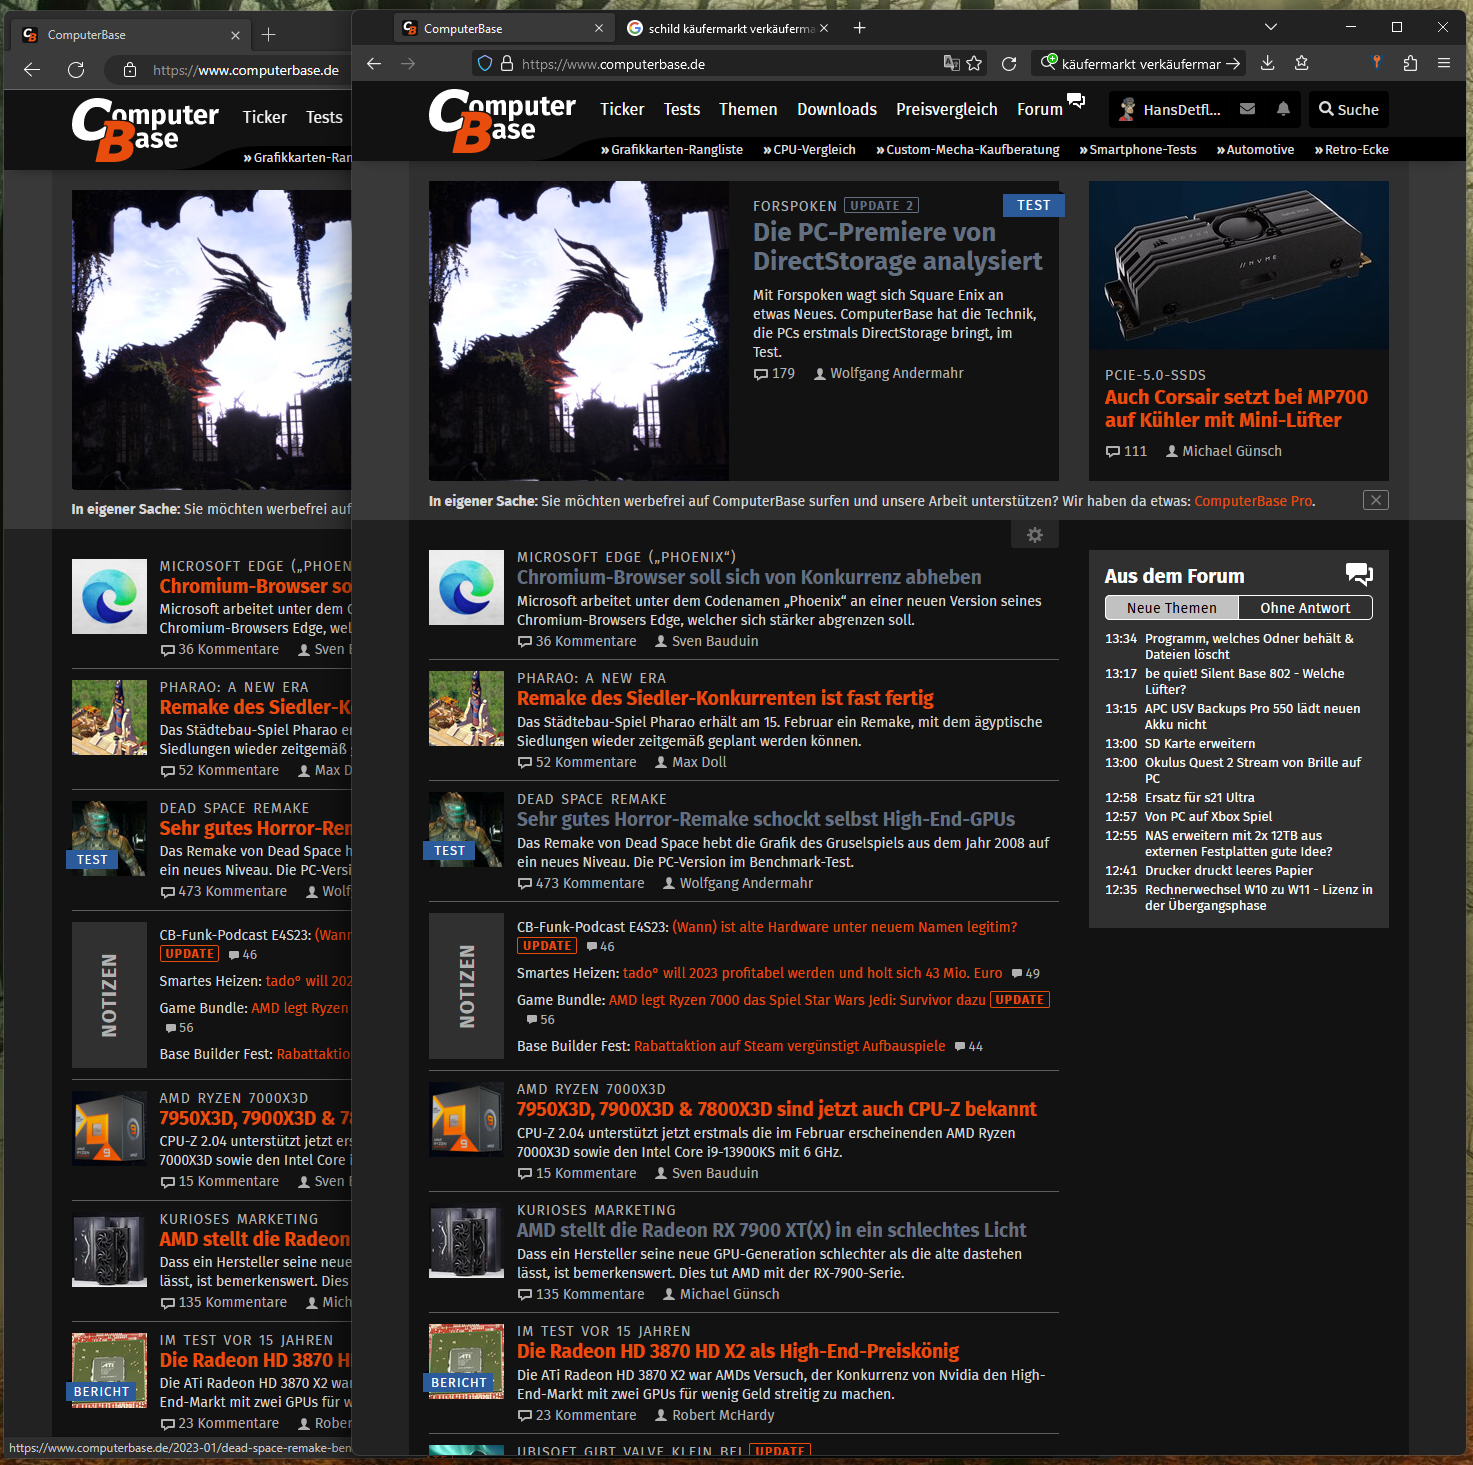
Task: Open the Preisvergleich navigation item
Action: [x=947, y=109]
